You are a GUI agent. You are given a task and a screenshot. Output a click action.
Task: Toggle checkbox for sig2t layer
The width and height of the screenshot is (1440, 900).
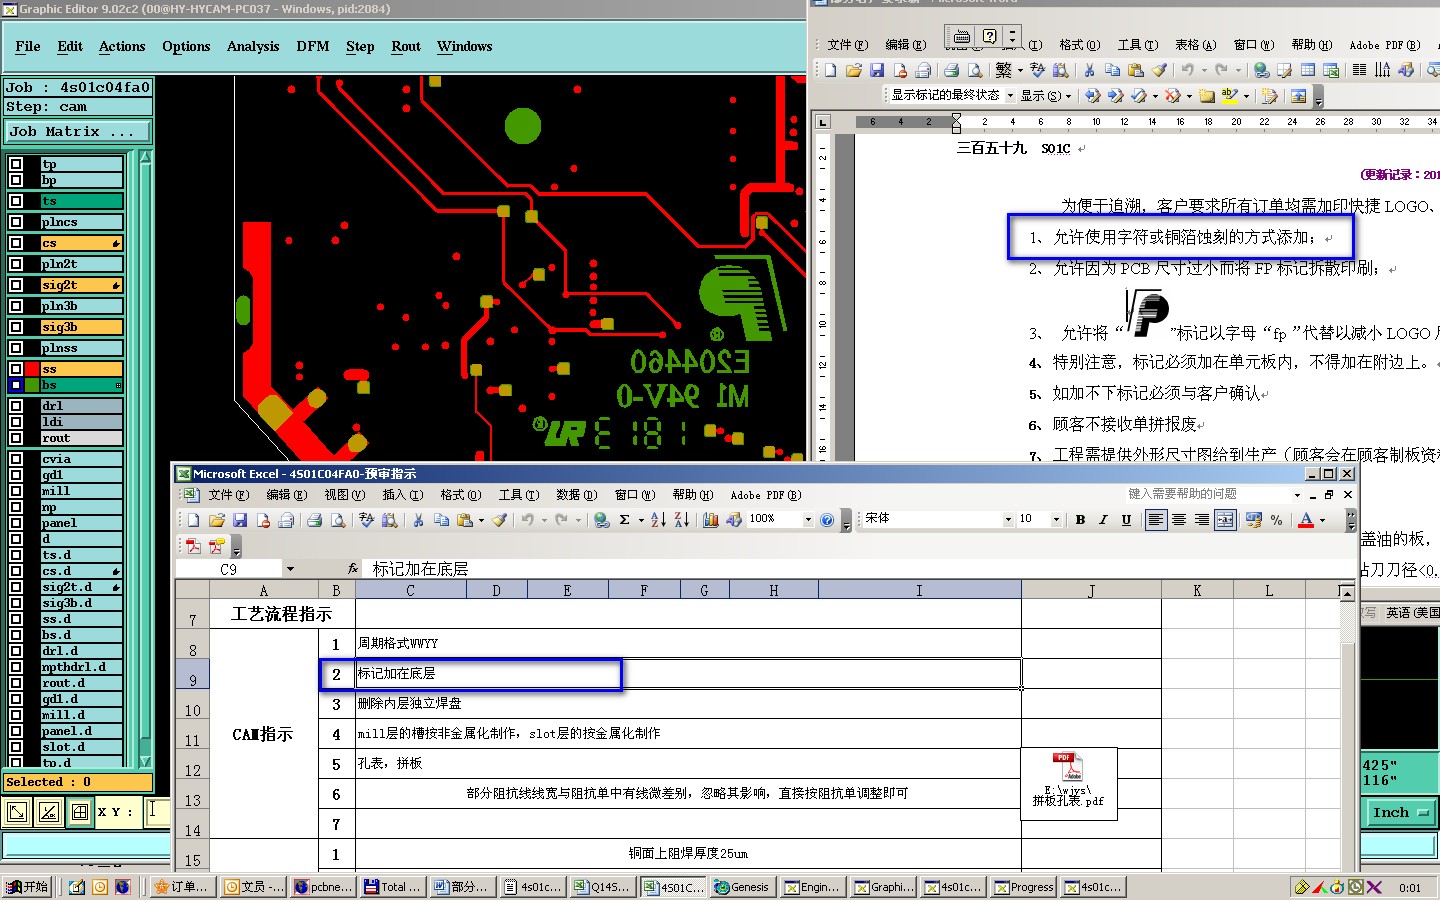tap(15, 285)
